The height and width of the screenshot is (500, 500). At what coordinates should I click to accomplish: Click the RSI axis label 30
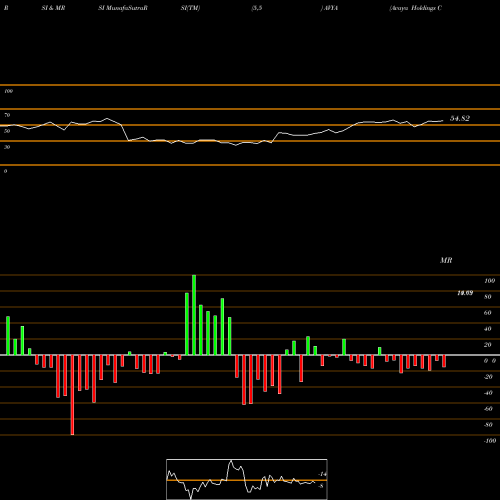tap(7, 147)
